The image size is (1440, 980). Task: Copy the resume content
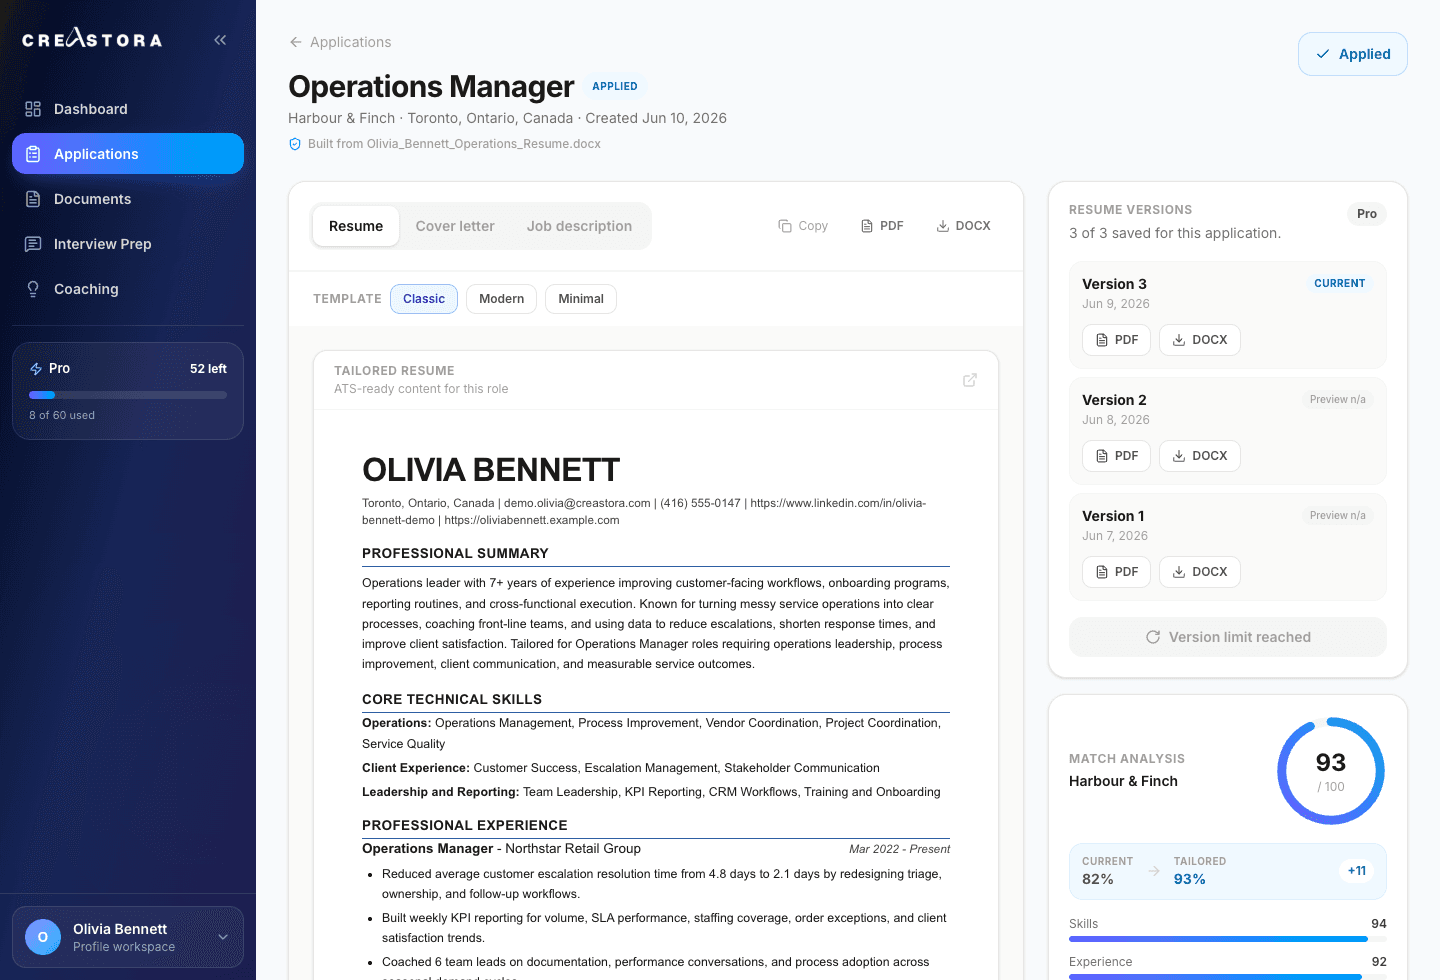pyautogui.click(x=803, y=226)
